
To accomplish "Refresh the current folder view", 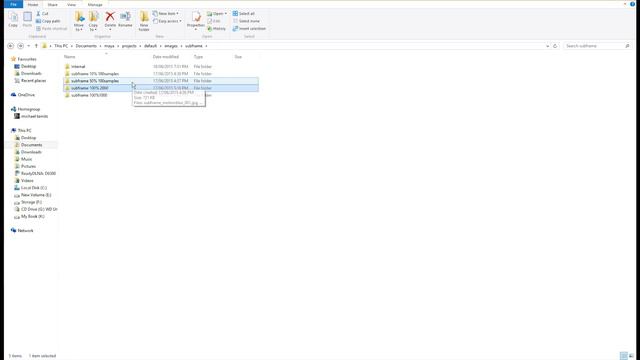I will click(x=555, y=46).
